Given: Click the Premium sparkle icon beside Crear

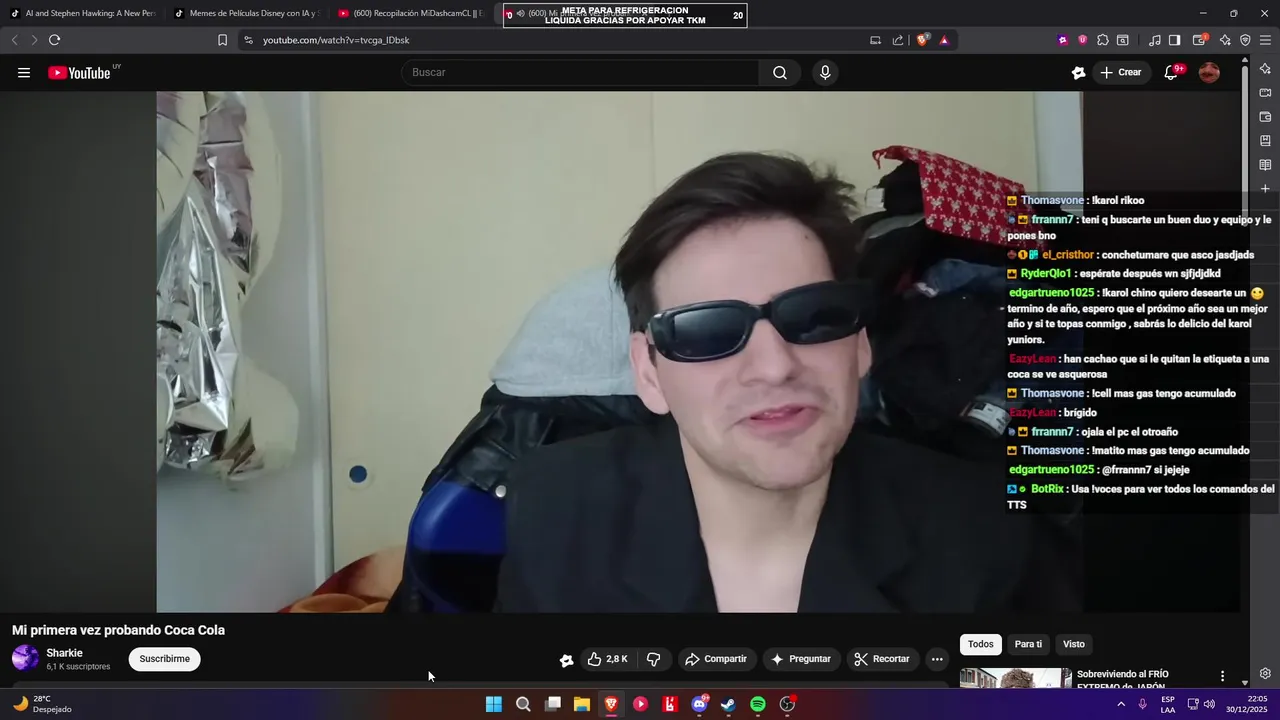Looking at the screenshot, I should pos(1078,72).
